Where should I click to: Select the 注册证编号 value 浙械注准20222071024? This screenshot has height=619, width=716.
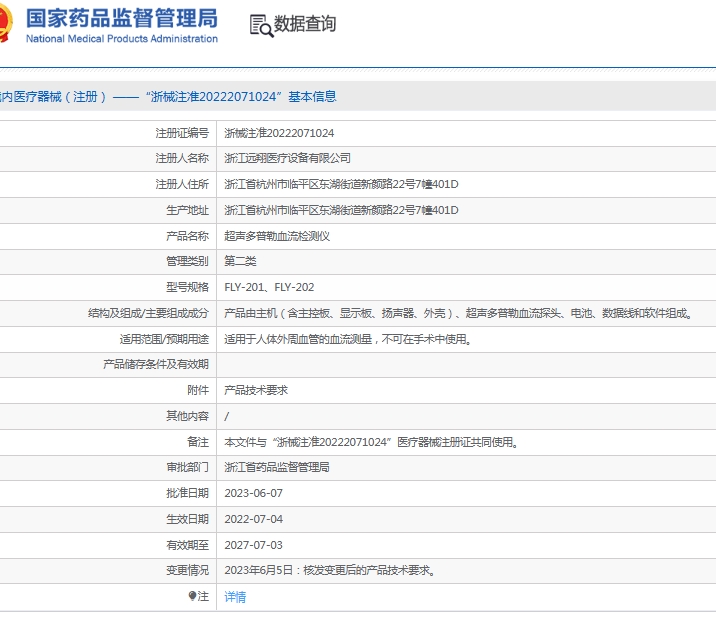[x=279, y=133]
